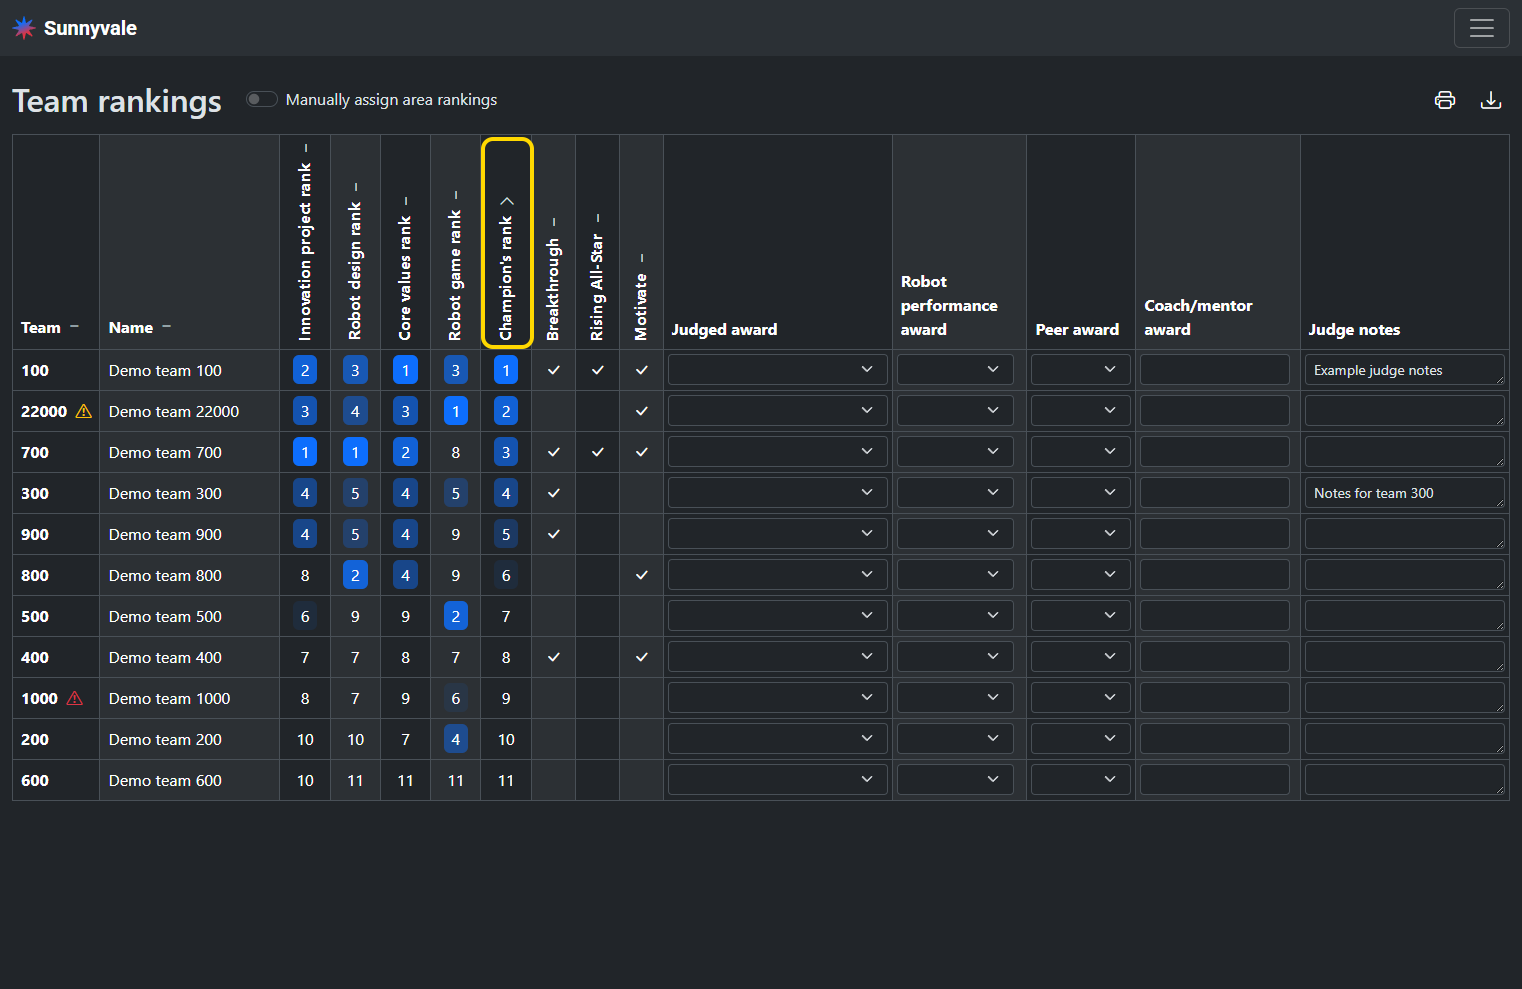This screenshot has width=1522, height=989.
Task: Click red alert icon beside team 1000
Action: 75,698
